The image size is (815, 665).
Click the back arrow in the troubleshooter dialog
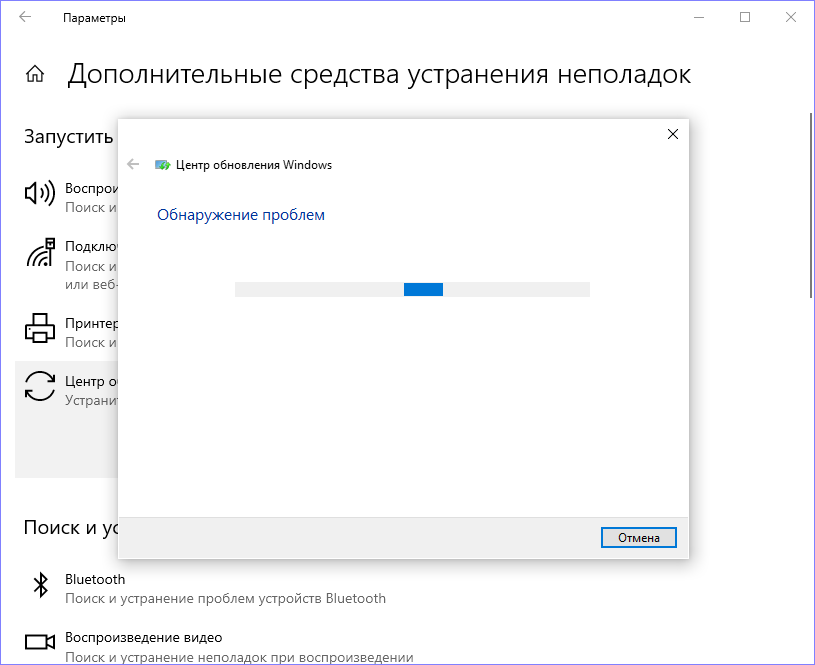[x=133, y=165]
